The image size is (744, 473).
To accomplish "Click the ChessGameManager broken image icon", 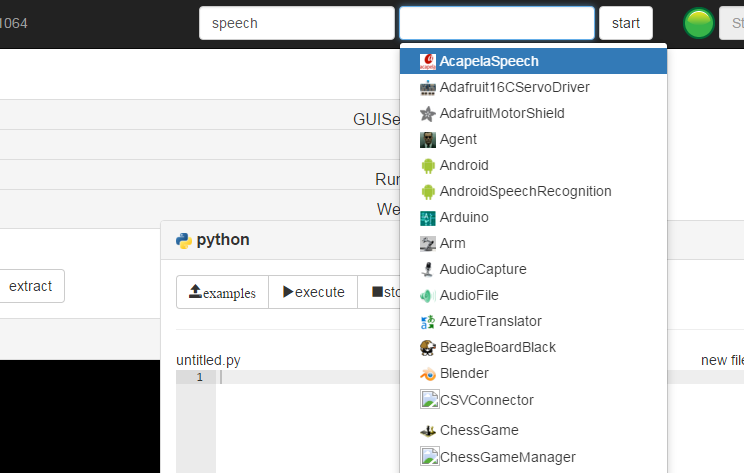I will (429, 456).
